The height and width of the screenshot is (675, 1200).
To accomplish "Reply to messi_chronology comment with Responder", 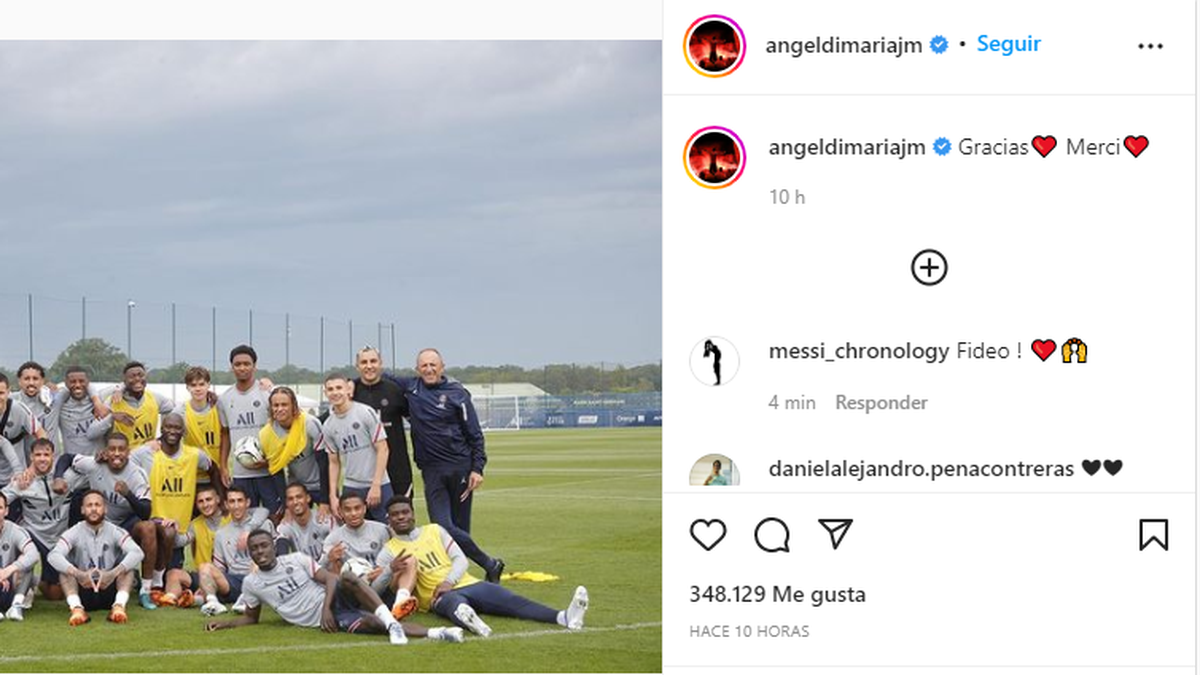I will pos(881,403).
